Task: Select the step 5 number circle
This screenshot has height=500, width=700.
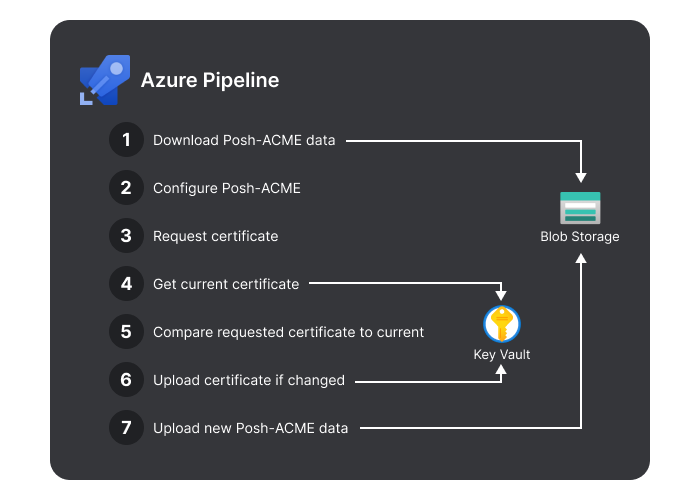Action: pyautogui.click(x=126, y=332)
